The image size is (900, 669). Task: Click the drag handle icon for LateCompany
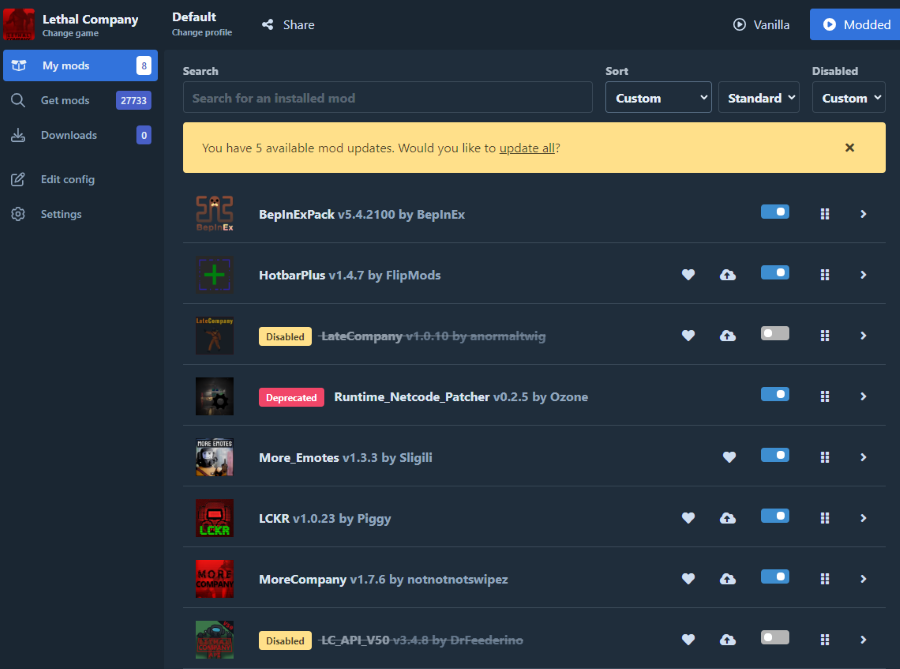coord(825,336)
